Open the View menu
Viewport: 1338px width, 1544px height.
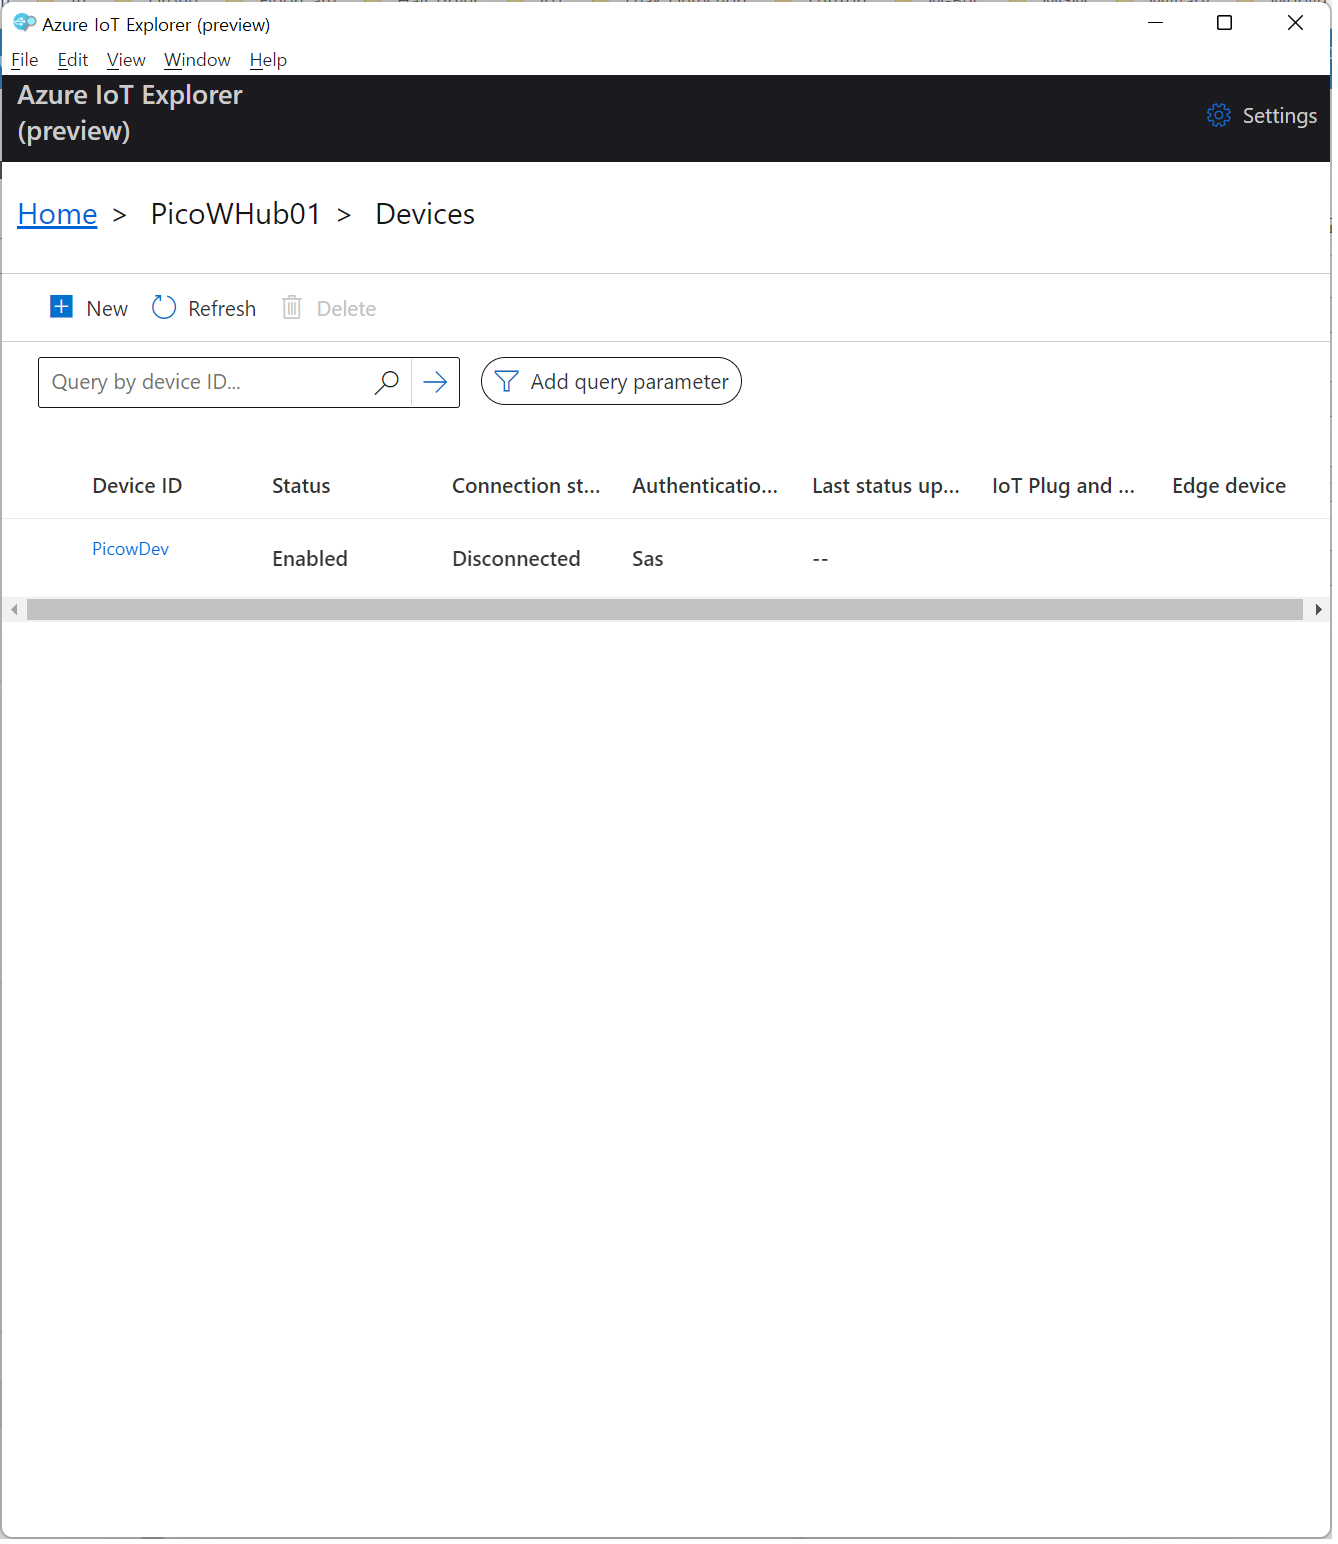click(x=126, y=60)
